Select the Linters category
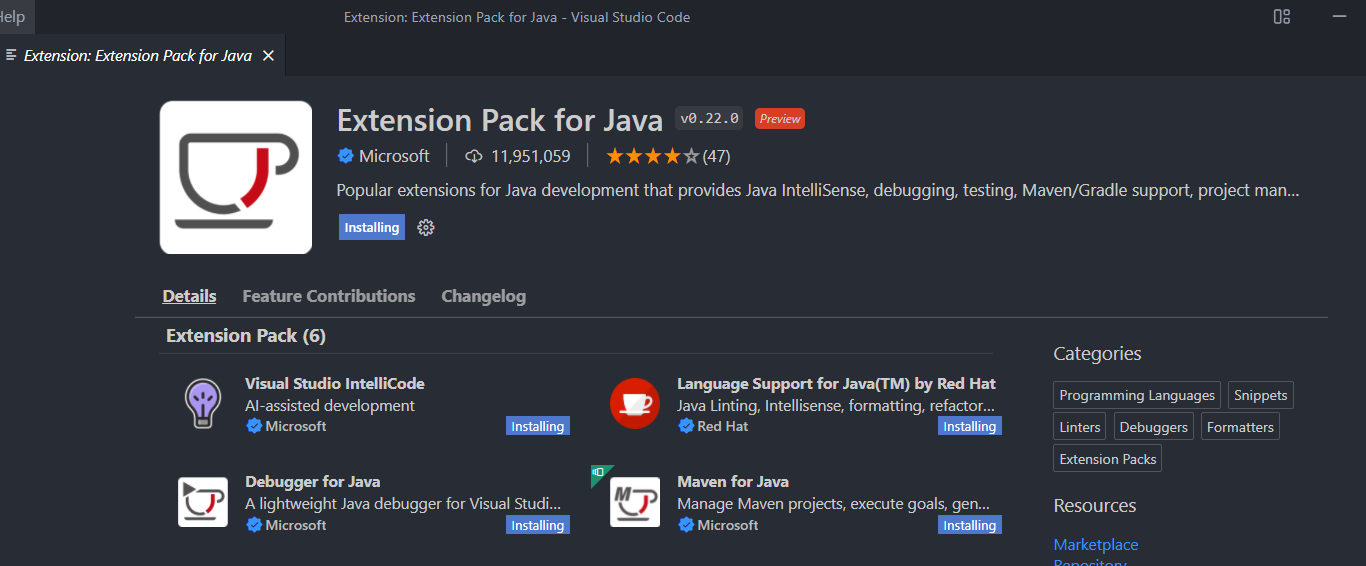 [1080, 427]
